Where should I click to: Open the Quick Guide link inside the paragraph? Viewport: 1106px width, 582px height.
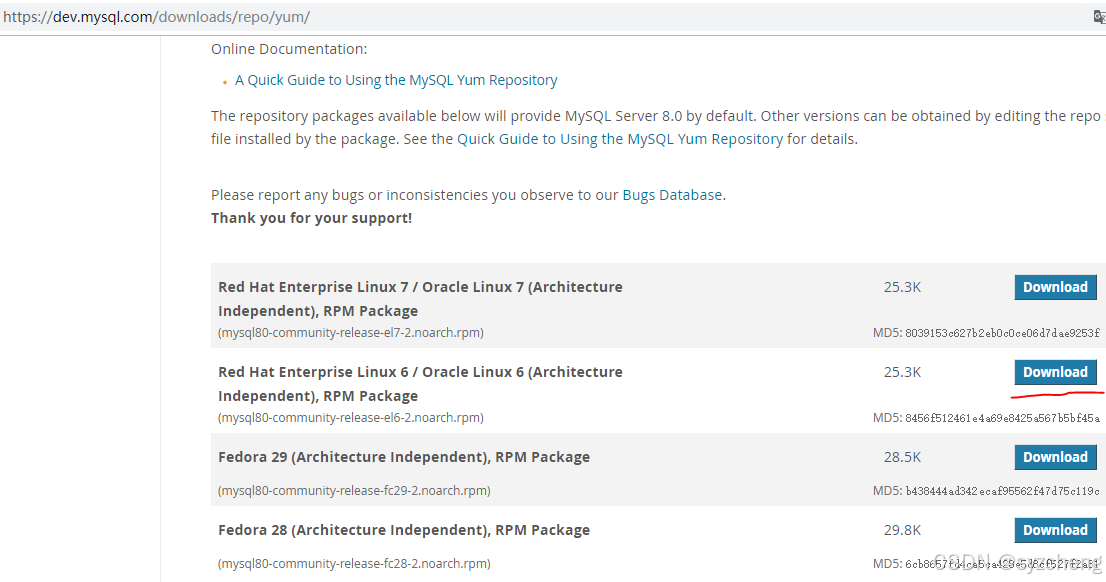tap(620, 139)
